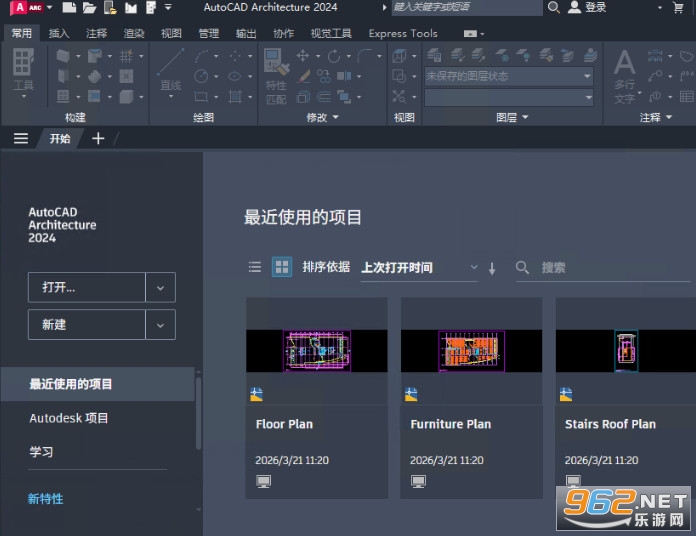This screenshot has width=696, height=536.
Task: Open the Furniture Plan thumbnail
Action: coord(471,351)
